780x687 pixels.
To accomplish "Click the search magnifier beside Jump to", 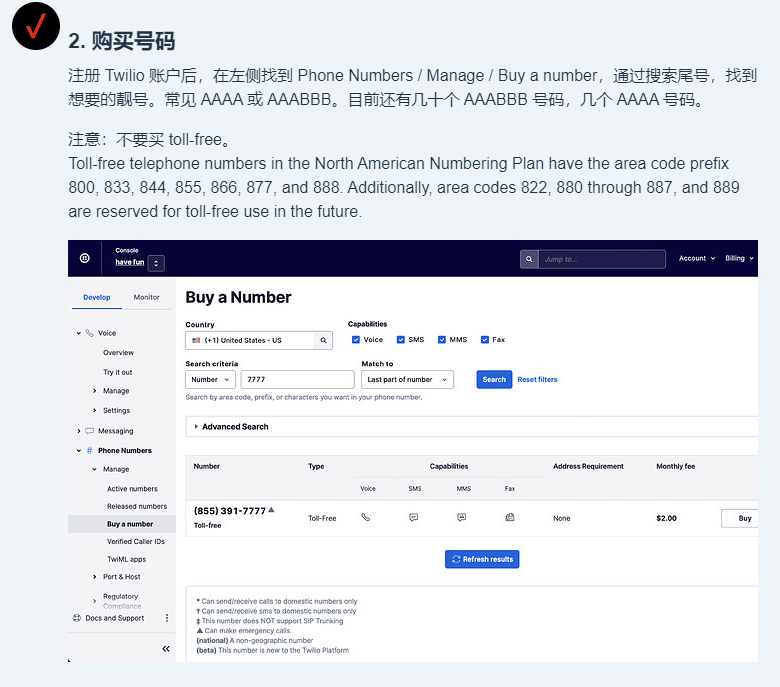I will click(x=529, y=259).
